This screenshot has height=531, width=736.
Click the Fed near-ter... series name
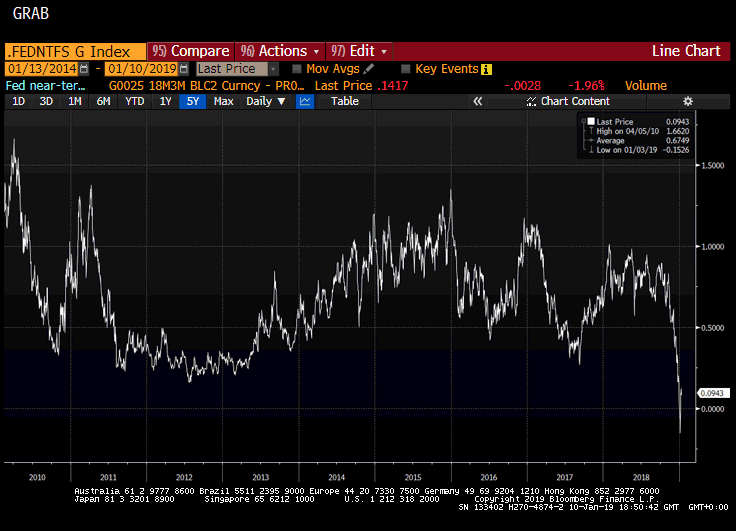(x=46, y=86)
